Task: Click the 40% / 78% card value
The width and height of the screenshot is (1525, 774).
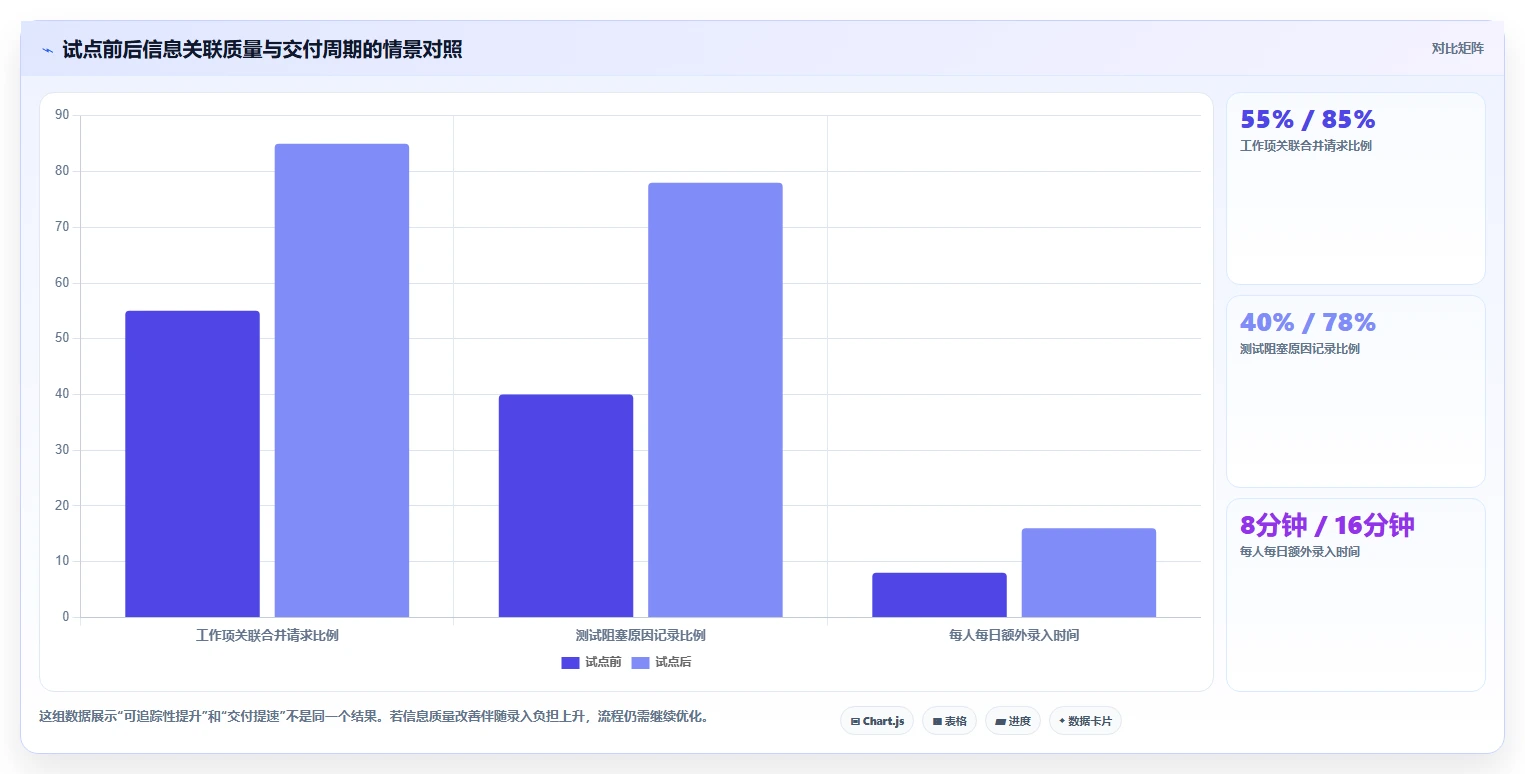Action: [1308, 323]
